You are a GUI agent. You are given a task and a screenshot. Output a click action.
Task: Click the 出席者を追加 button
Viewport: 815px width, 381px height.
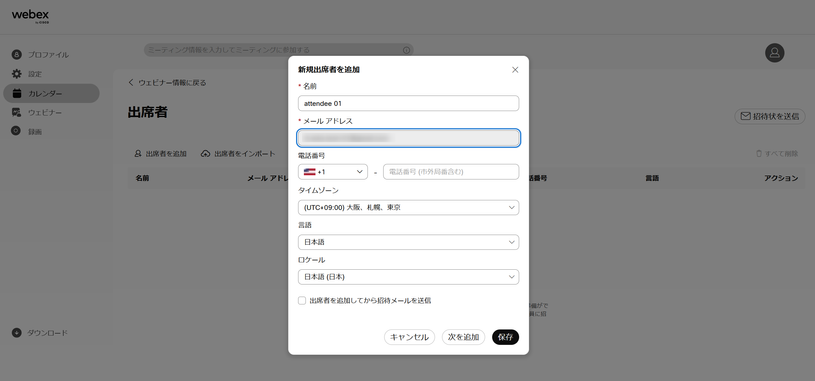tap(161, 154)
